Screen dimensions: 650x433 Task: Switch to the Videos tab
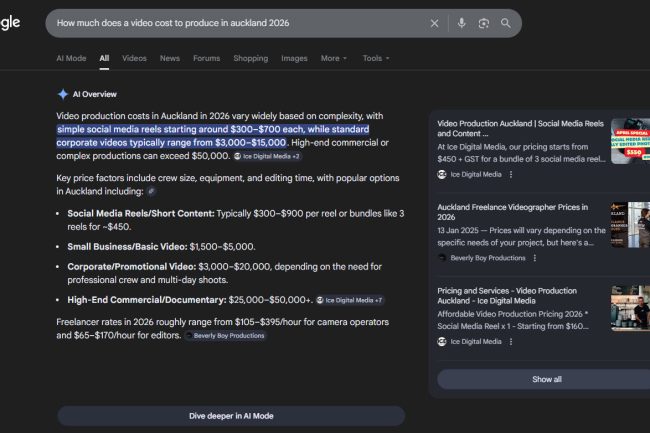(x=134, y=58)
